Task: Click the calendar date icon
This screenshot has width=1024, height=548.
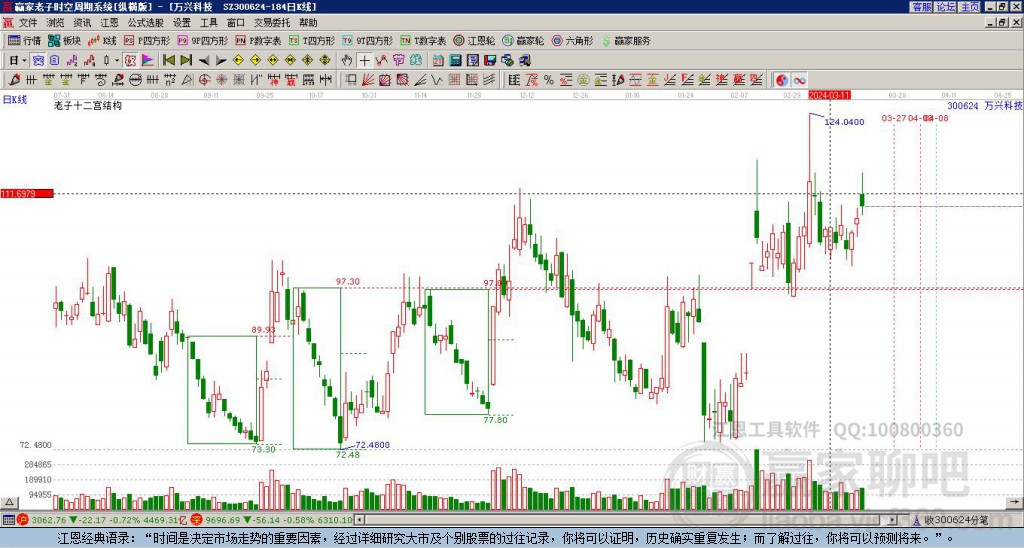Action: pyautogui.click(x=438, y=61)
